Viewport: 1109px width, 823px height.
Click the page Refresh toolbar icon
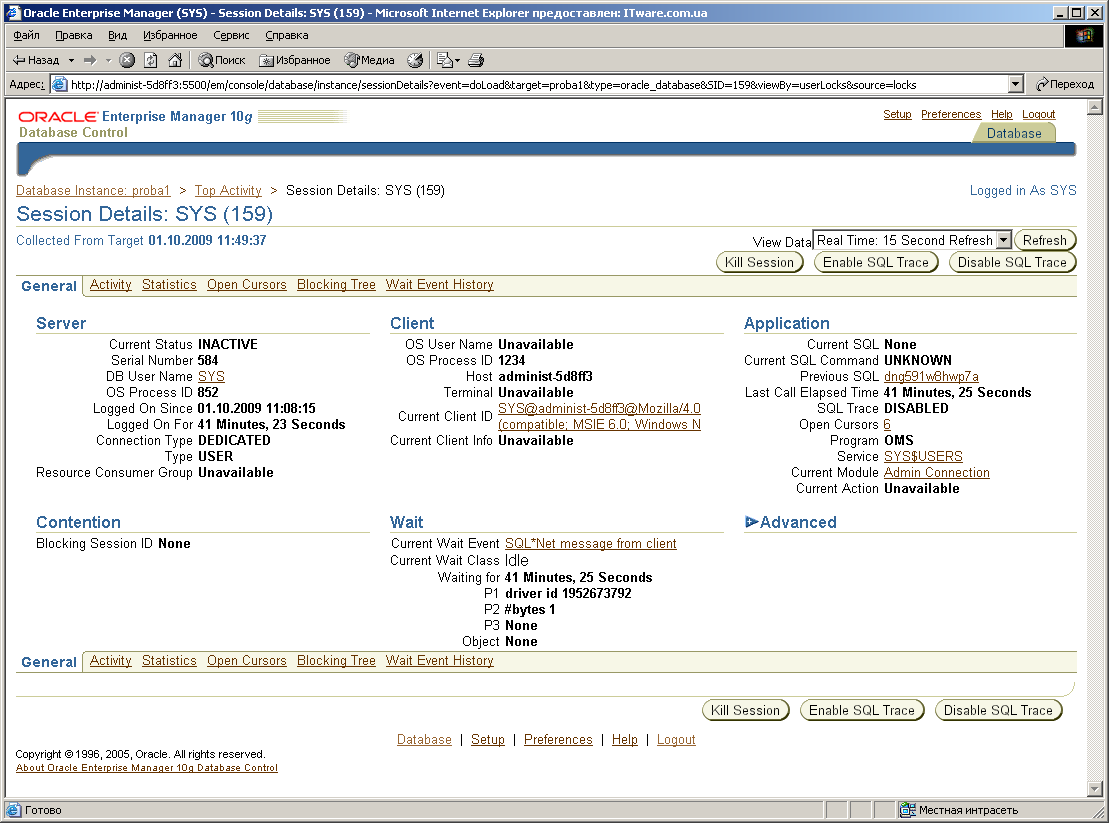point(151,60)
